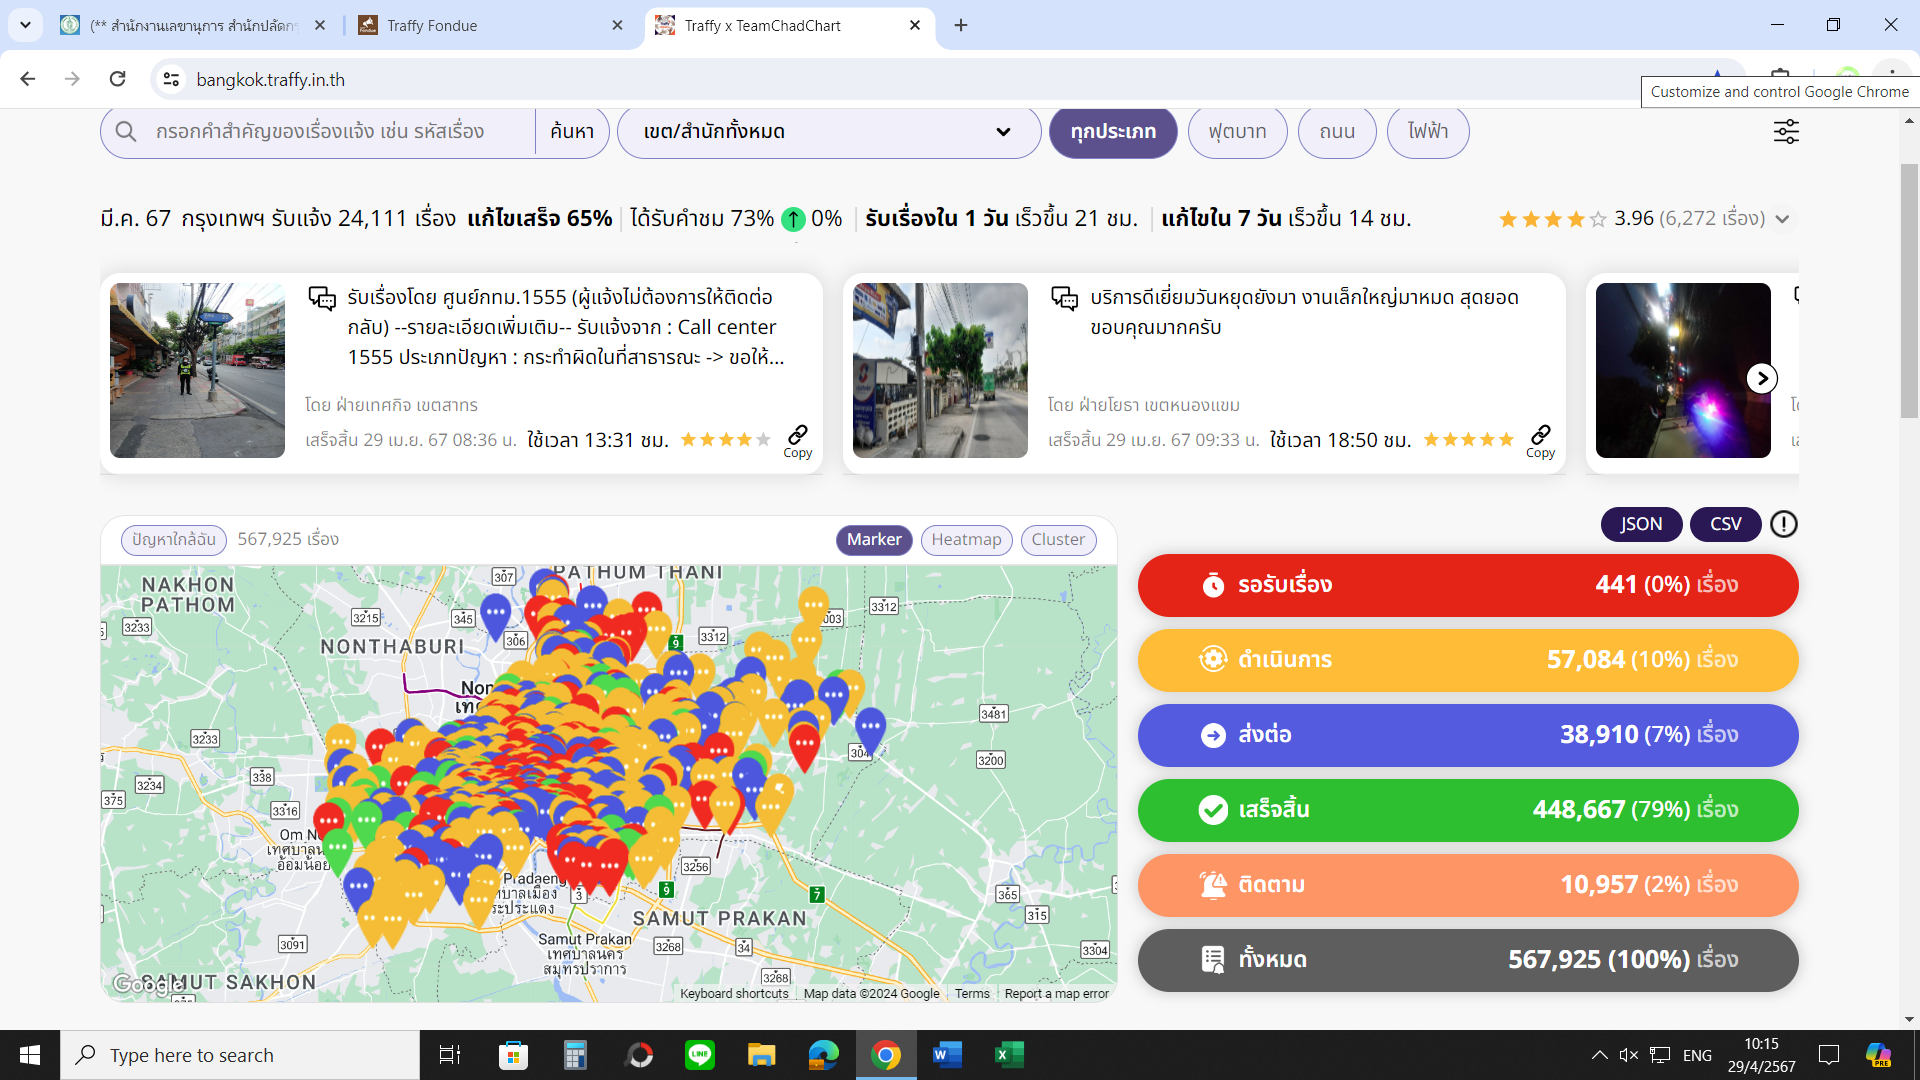Download data as JSON
The image size is (1920, 1080).
tap(1641, 524)
